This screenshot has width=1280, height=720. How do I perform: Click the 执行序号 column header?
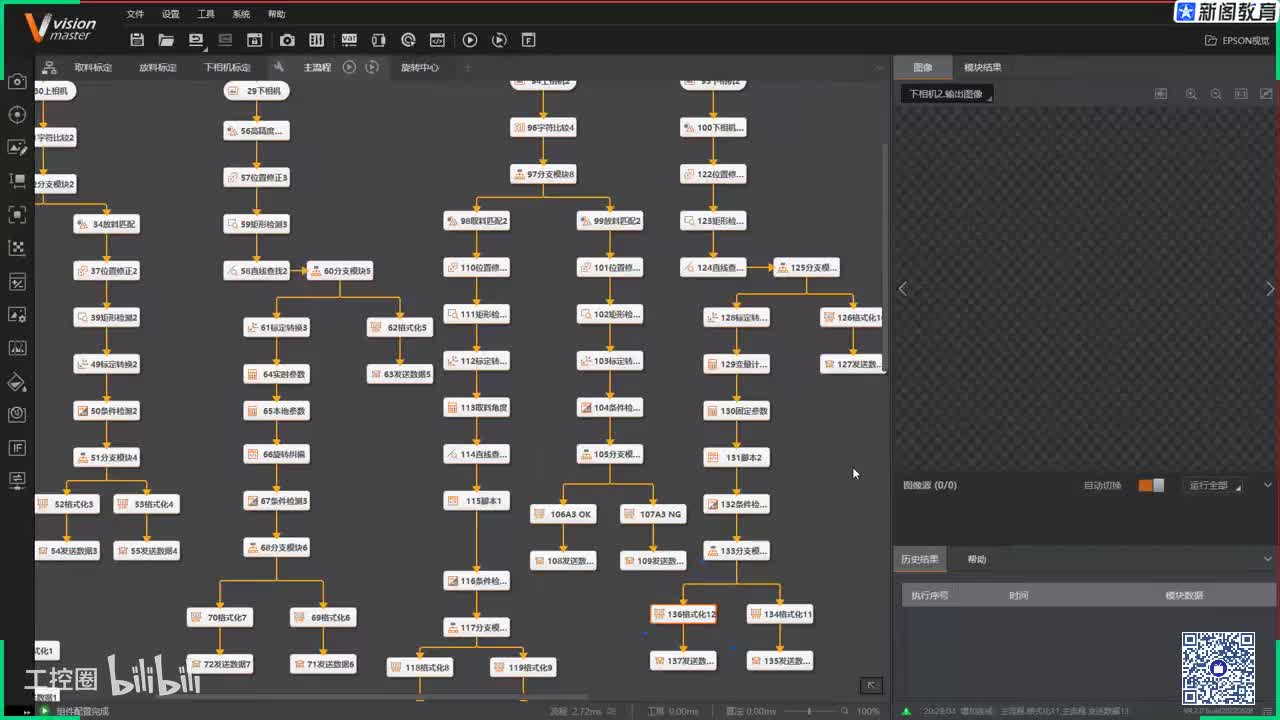coord(929,595)
